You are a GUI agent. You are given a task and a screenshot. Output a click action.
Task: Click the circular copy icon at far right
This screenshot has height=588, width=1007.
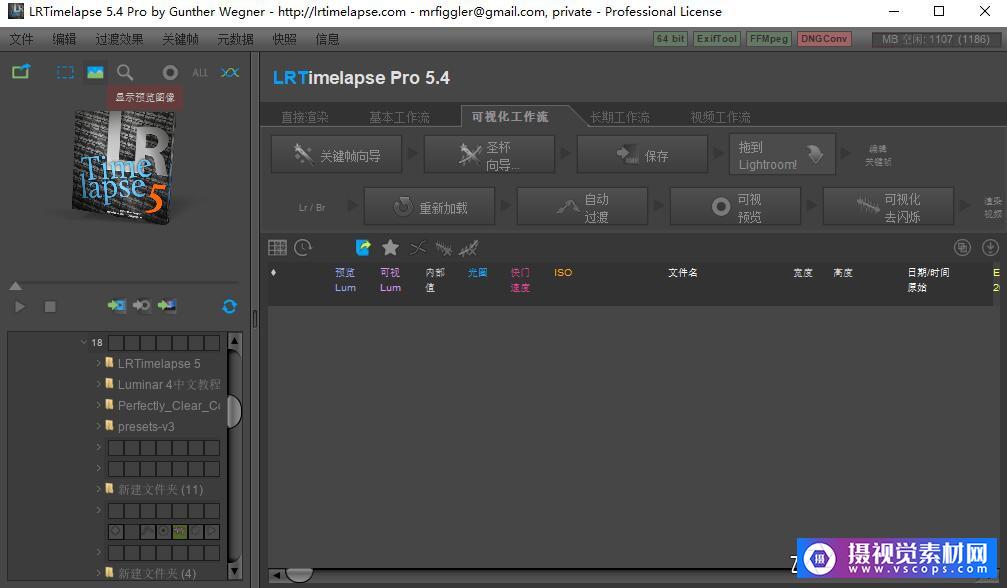(962, 248)
